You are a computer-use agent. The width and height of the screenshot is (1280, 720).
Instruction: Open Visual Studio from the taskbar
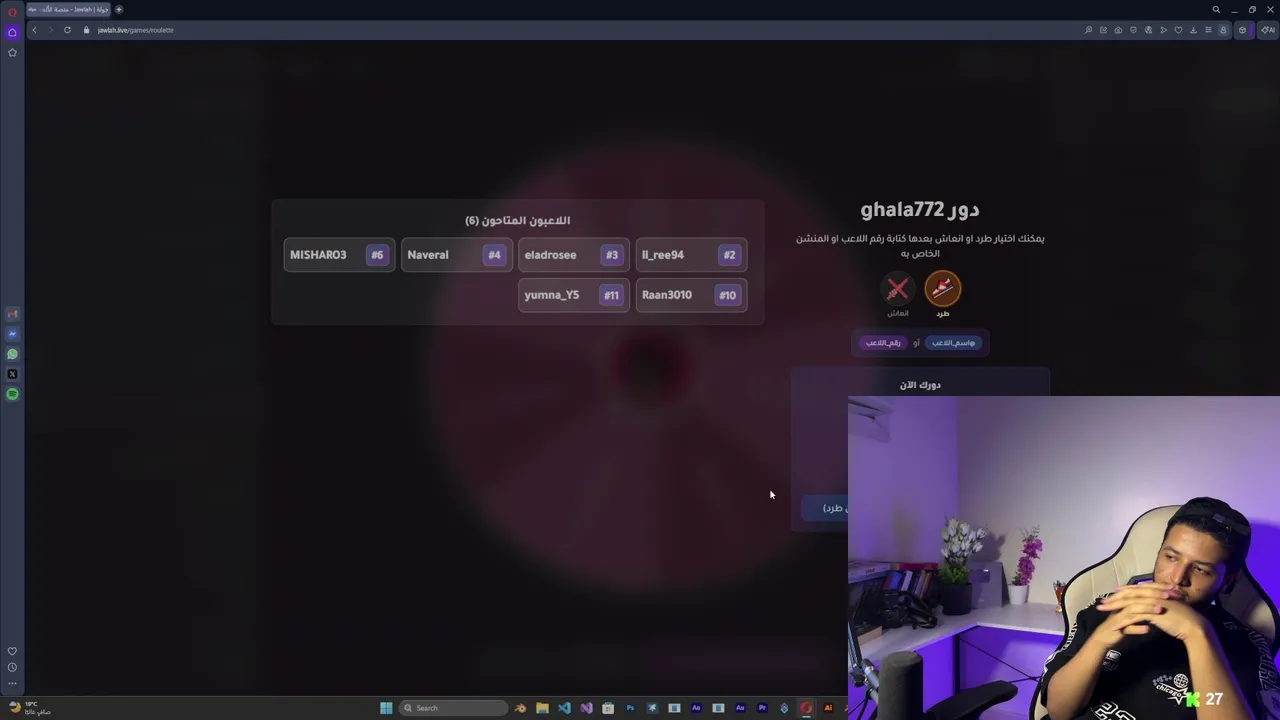(x=586, y=708)
